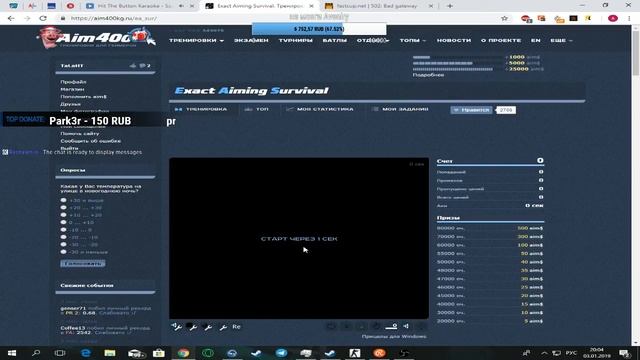Image resolution: width=640 pixels, height=360 pixels.
Task: Open the Windows Start menu
Action: (11, 353)
